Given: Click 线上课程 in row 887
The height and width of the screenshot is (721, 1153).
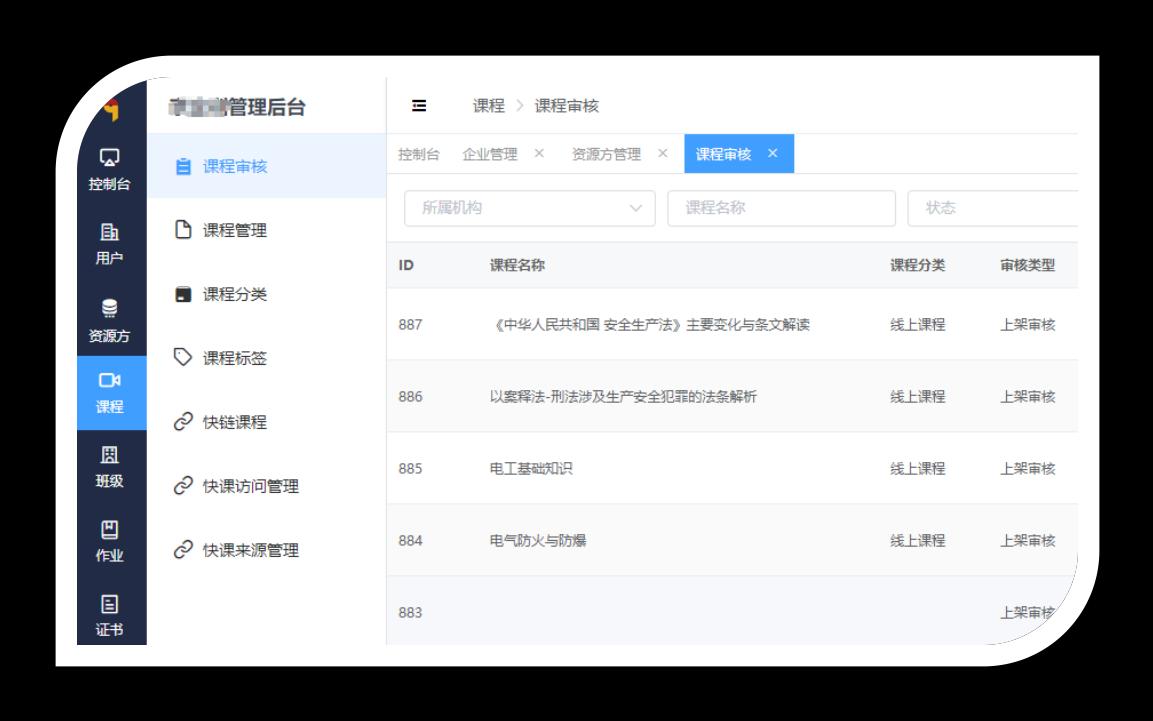Looking at the screenshot, I should coord(918,325).
